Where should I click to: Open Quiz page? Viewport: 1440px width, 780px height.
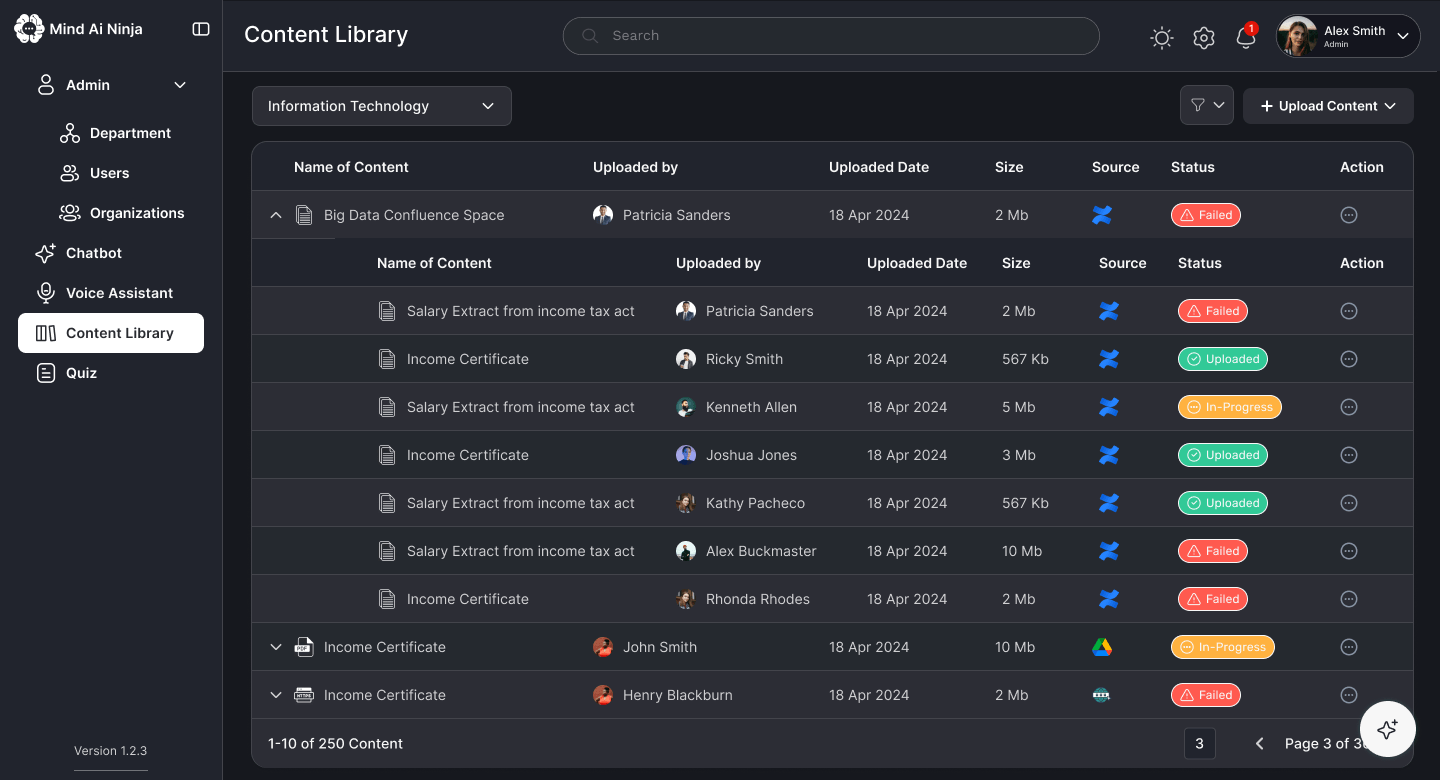pos(66,373)
